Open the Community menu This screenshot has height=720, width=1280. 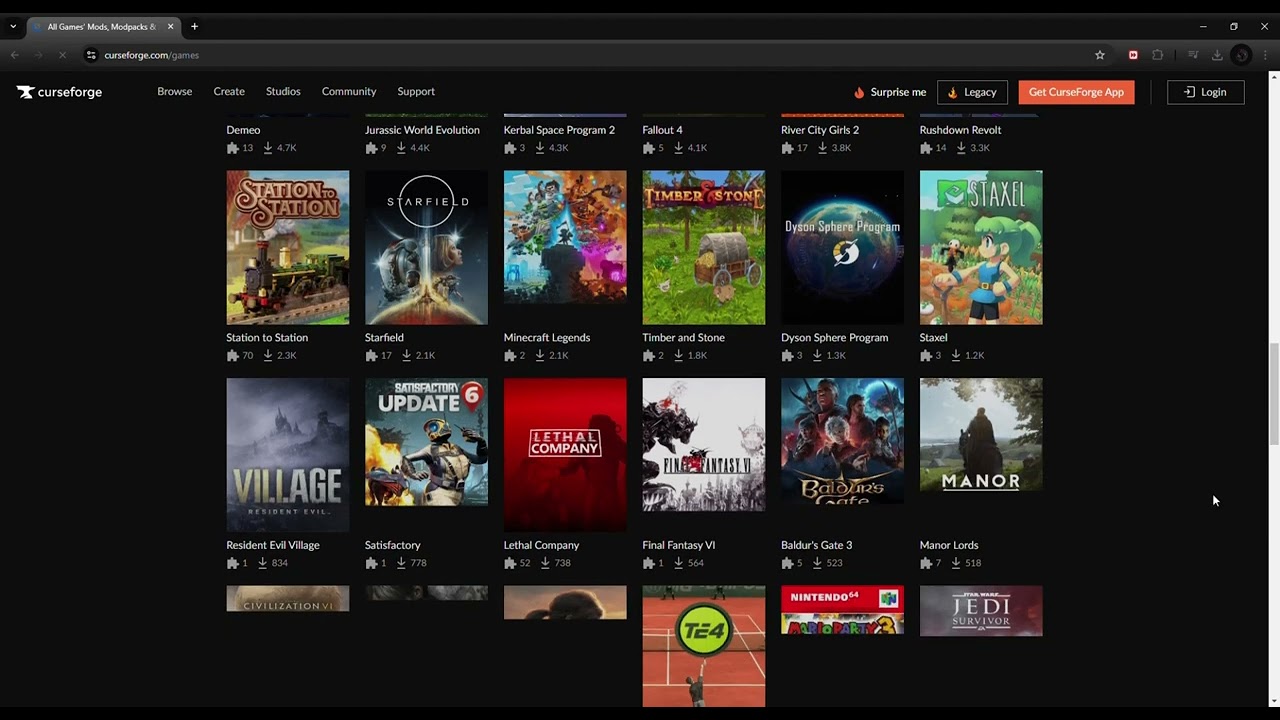(349, 92)
